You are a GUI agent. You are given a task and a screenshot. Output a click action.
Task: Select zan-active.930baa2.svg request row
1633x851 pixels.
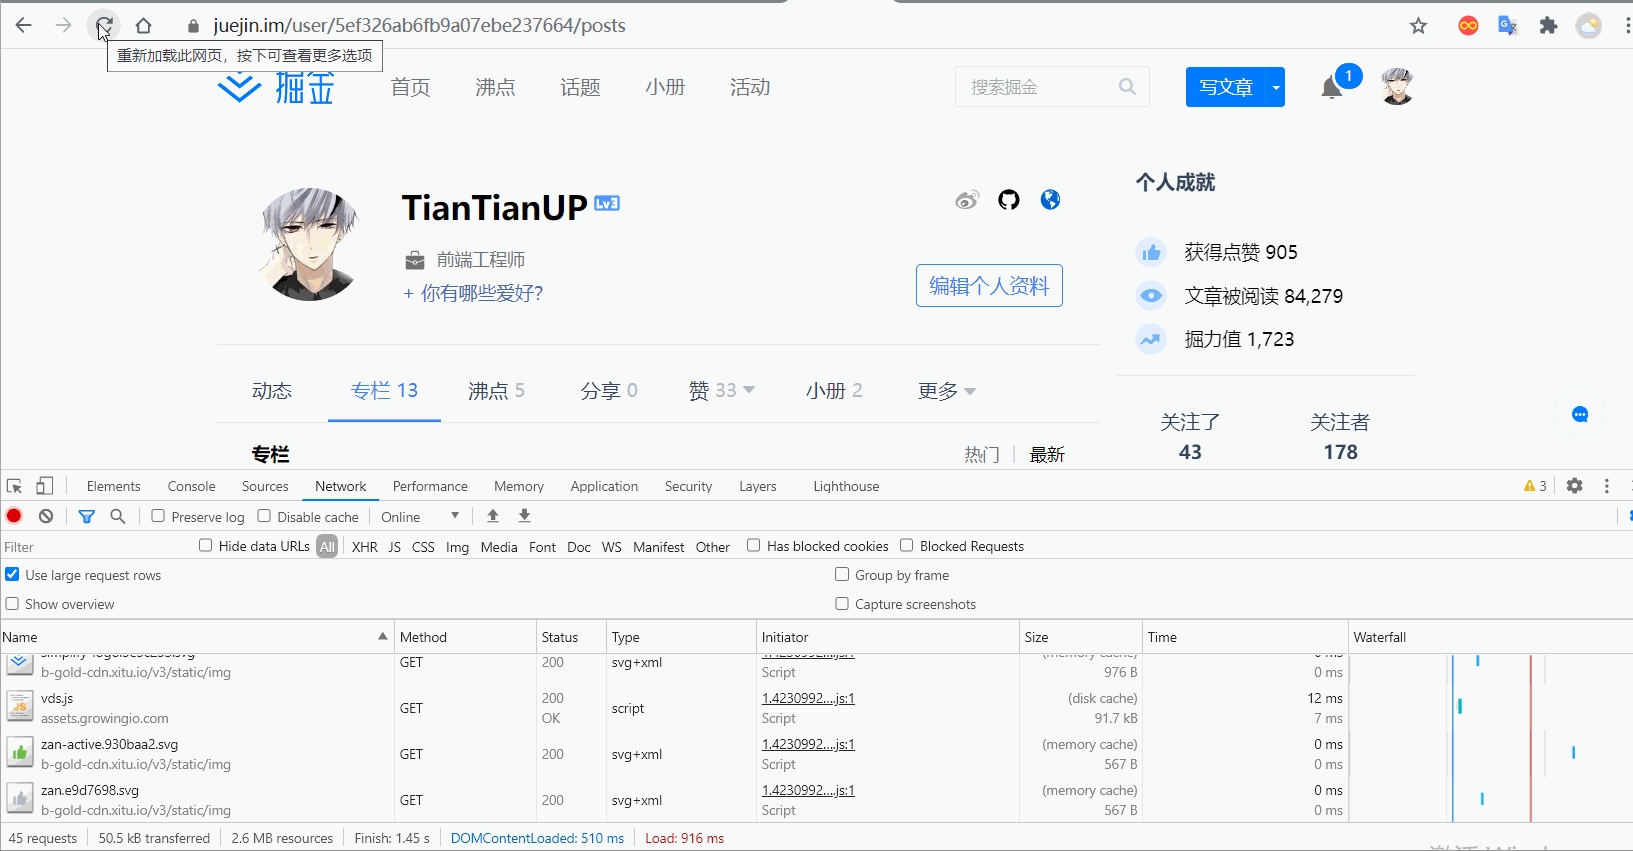(674, 754)
